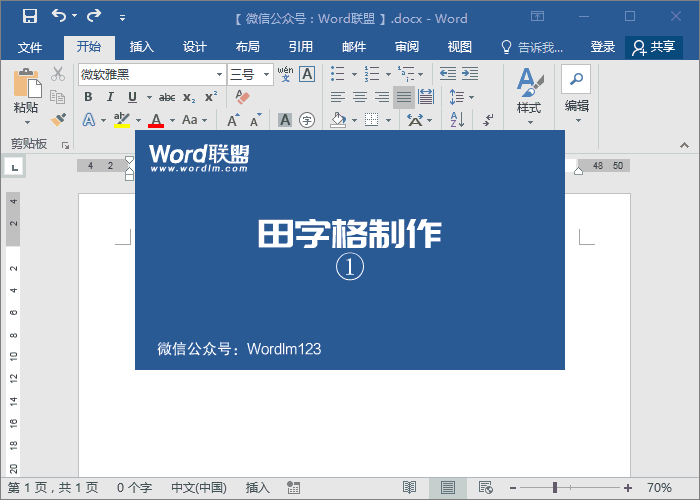Switch to the 插入 tab
The image size is (700, 500).
click(x=142, y=46)
